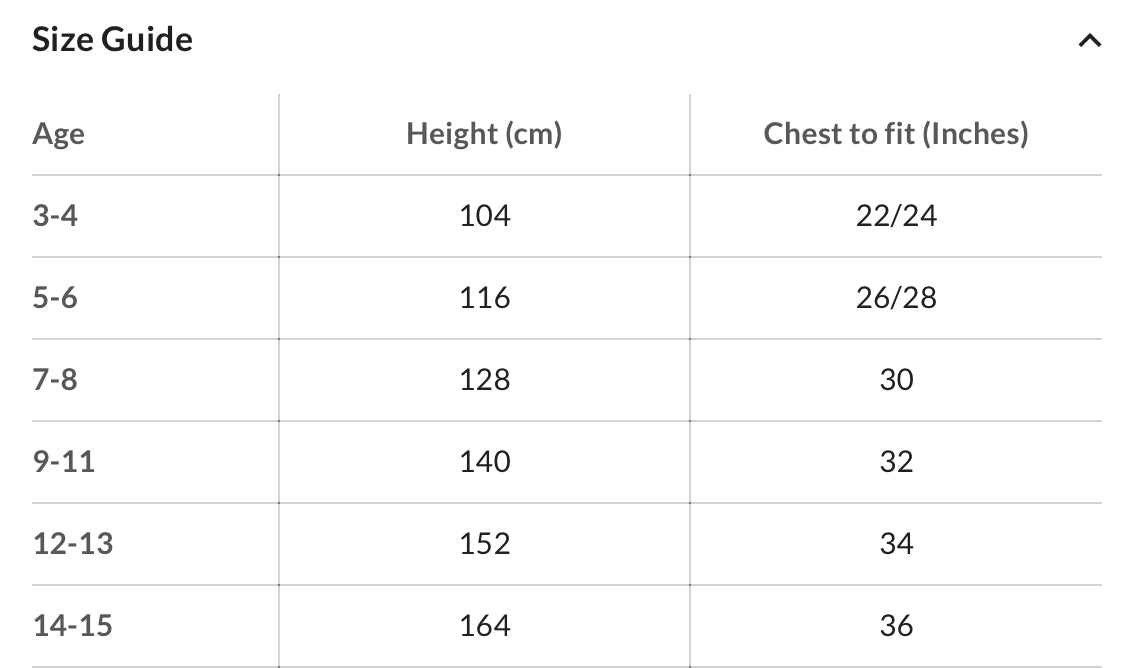Screen dimensions: 1134x668
Task: Choose the 9-11 age row label
Action: 64,461
